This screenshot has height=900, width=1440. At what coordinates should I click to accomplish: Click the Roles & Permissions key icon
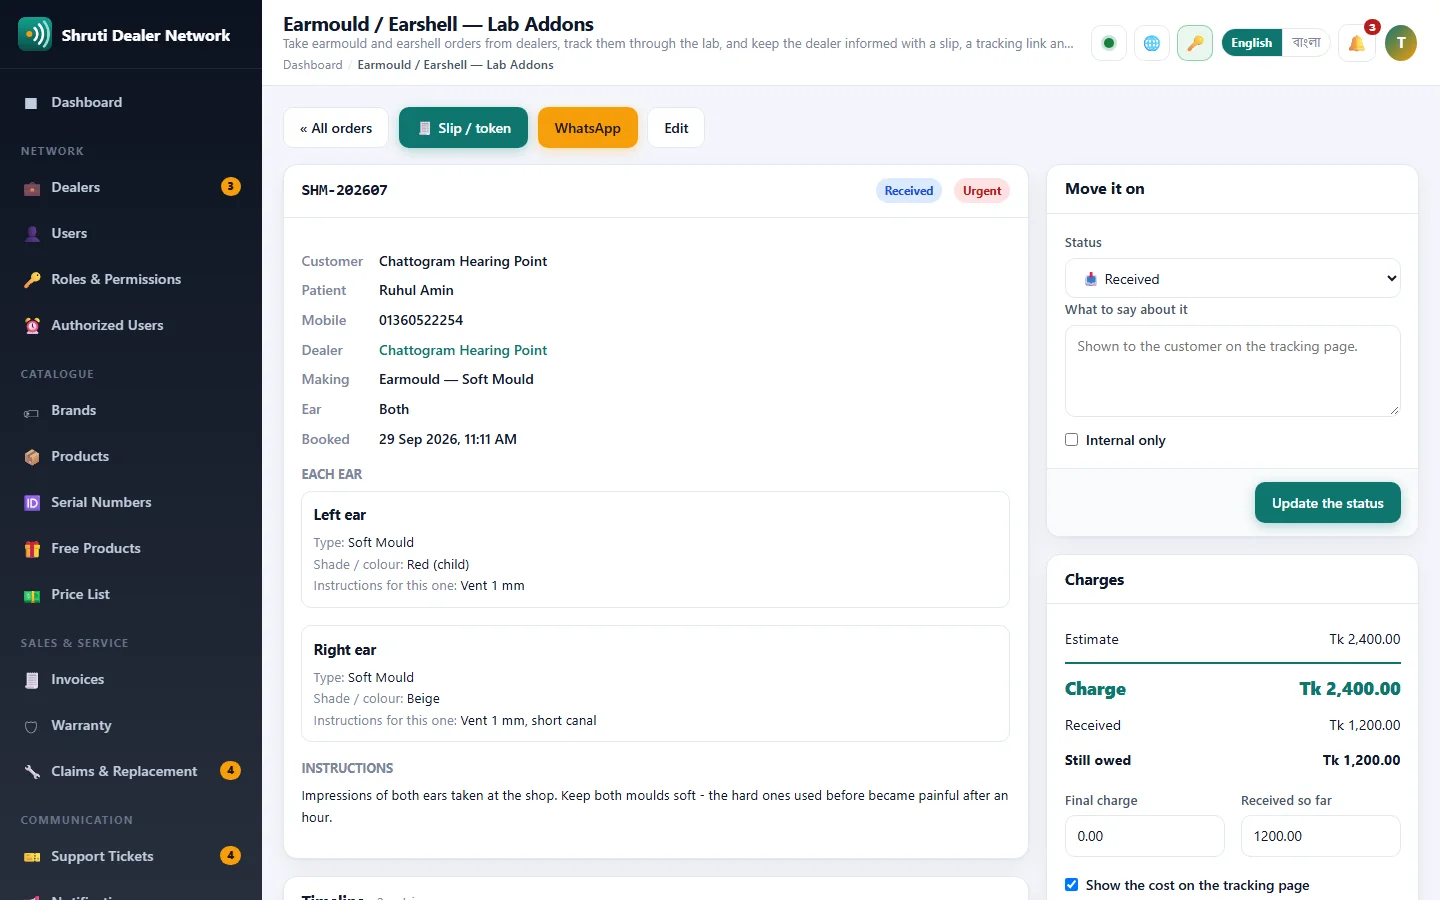[31, 280]
